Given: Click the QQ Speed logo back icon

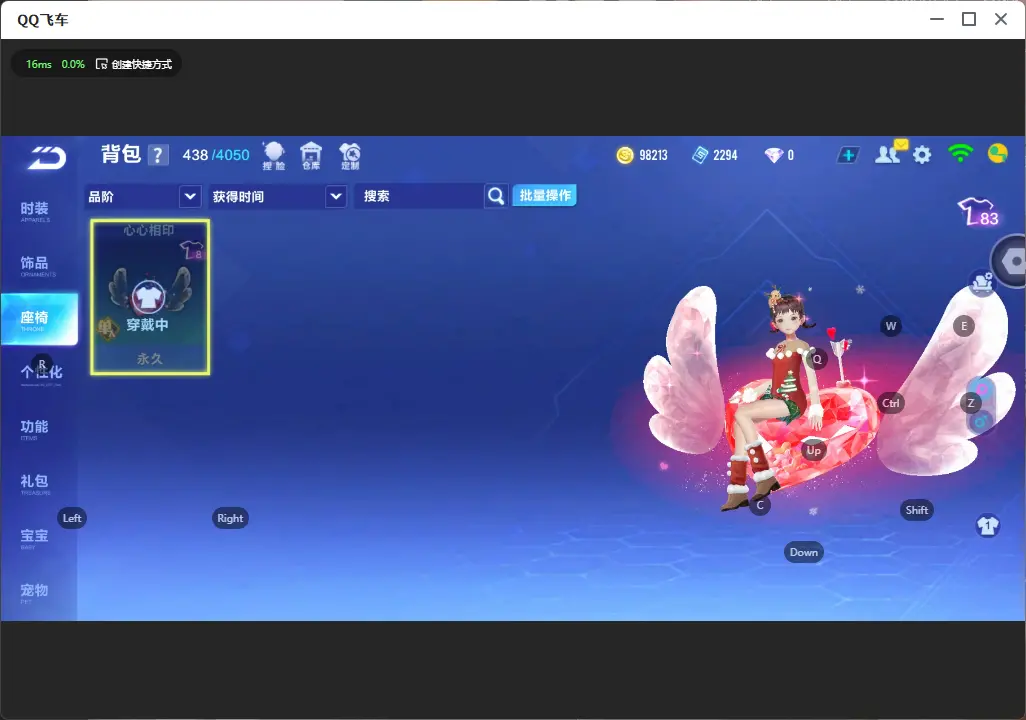Looking at the screenshot, I should (46, 157).
